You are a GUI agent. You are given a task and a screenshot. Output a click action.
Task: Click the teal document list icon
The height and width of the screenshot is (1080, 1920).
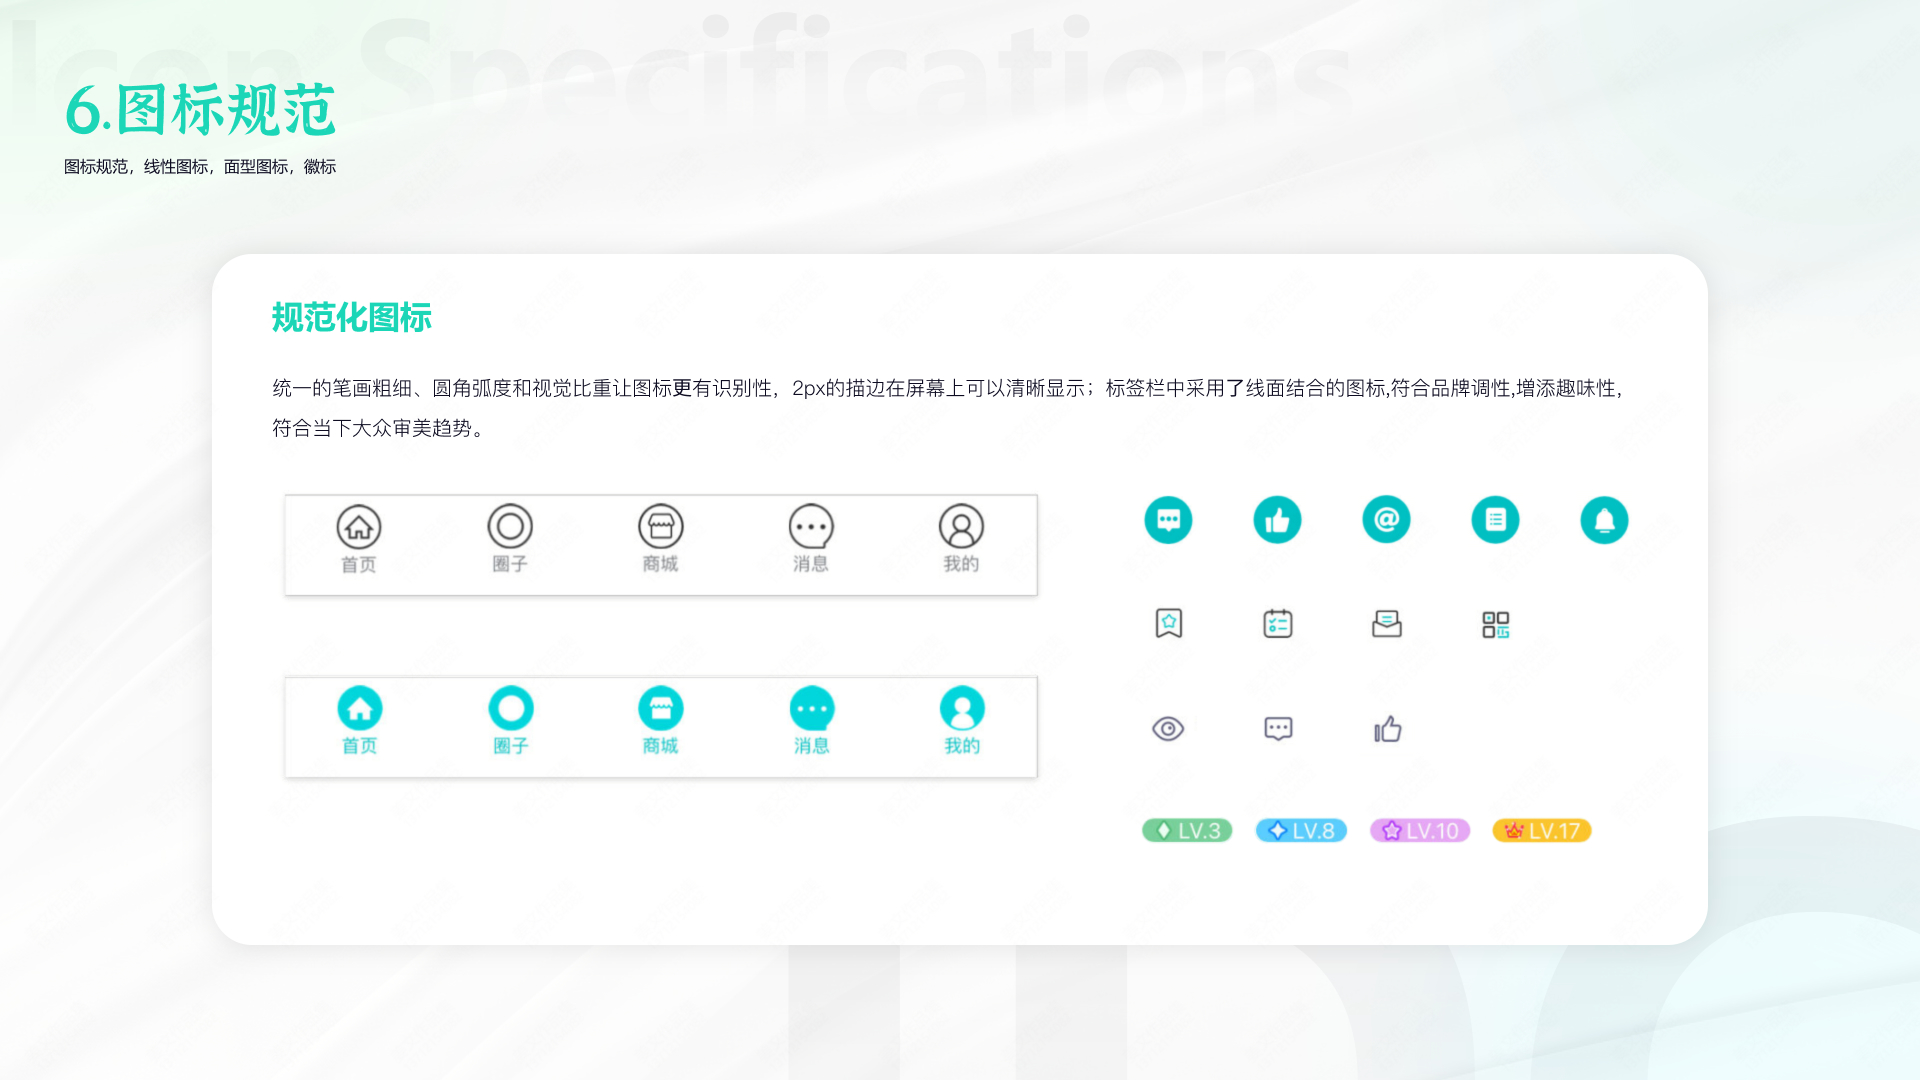click(x=1495, y=520)
